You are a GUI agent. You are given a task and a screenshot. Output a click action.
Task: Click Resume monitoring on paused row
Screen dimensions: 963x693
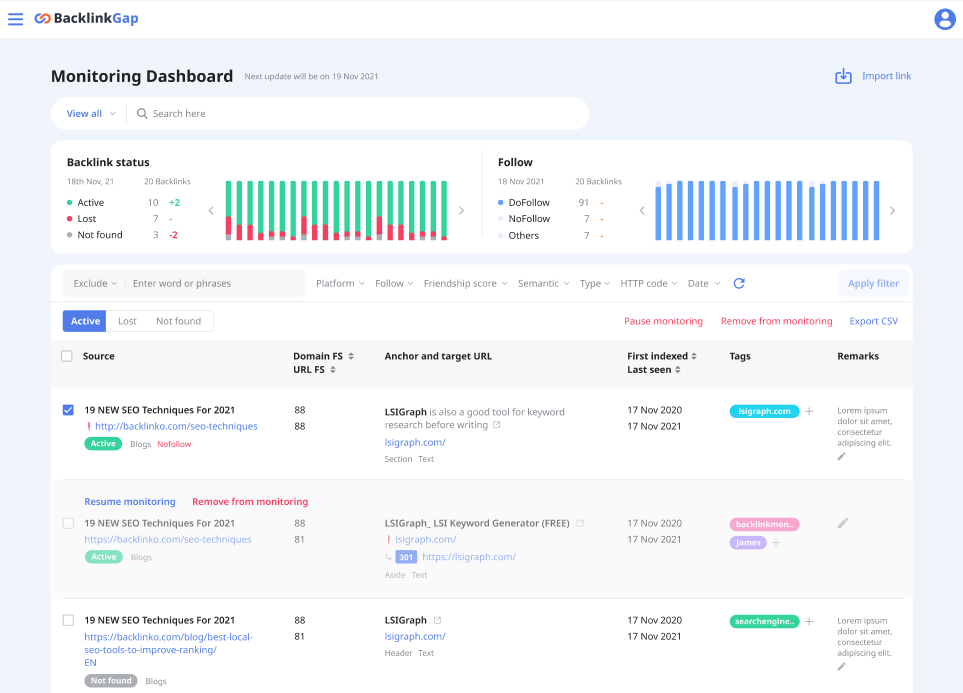coord(130,502)
